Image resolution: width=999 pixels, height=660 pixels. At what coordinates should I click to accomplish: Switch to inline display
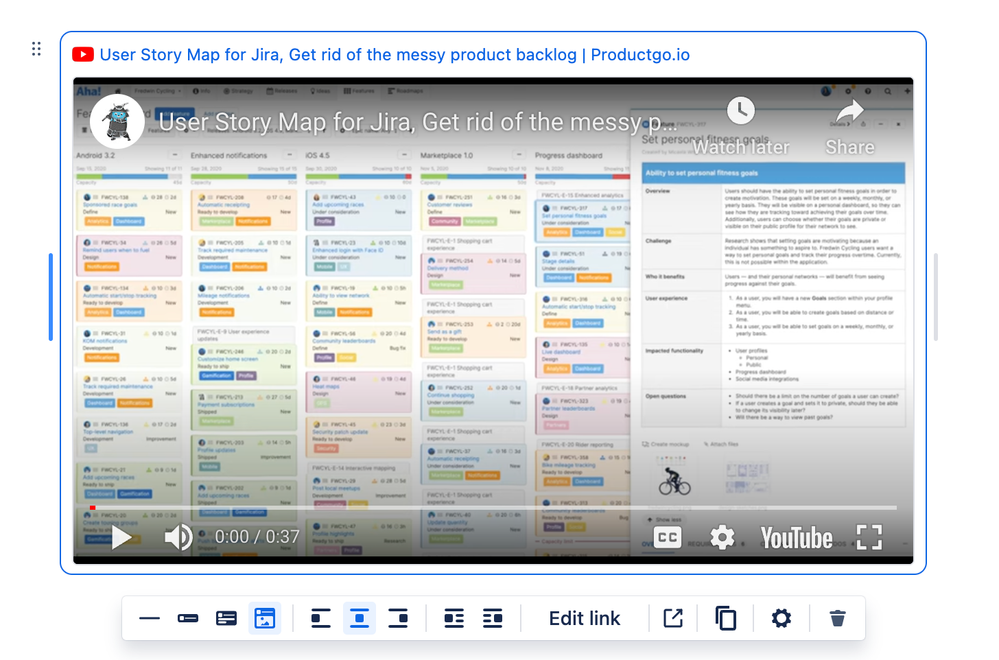pos(188,619)
